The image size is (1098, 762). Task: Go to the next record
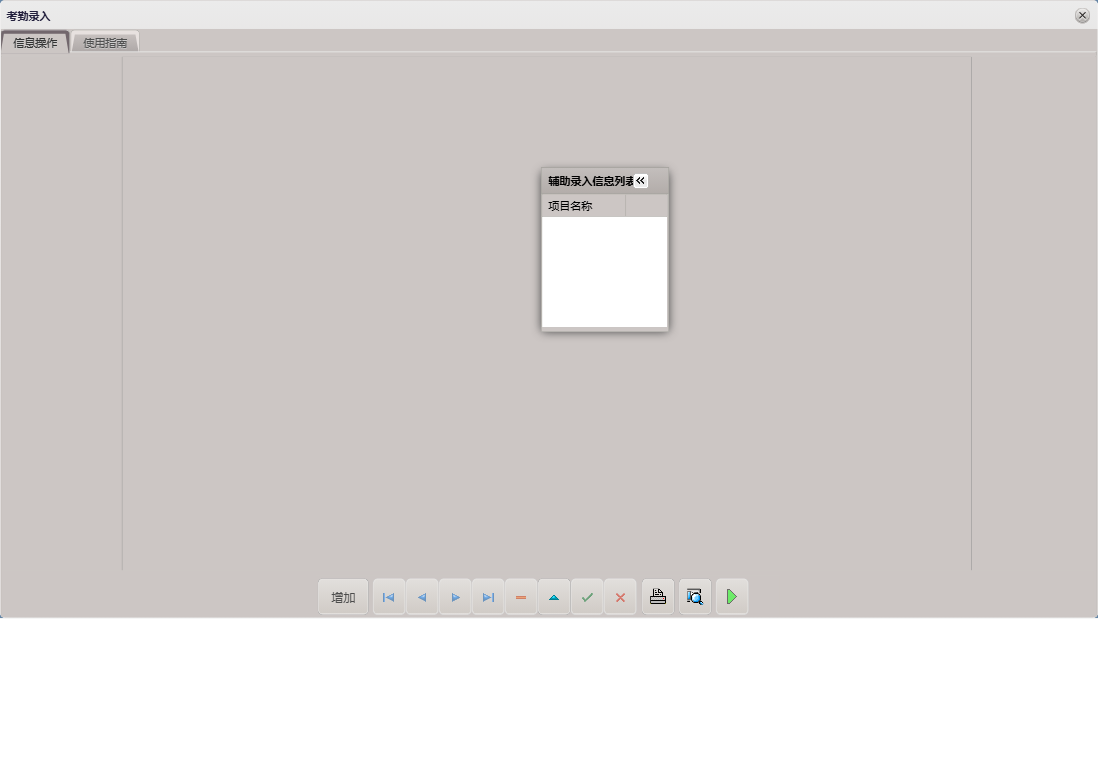point(455,597)
